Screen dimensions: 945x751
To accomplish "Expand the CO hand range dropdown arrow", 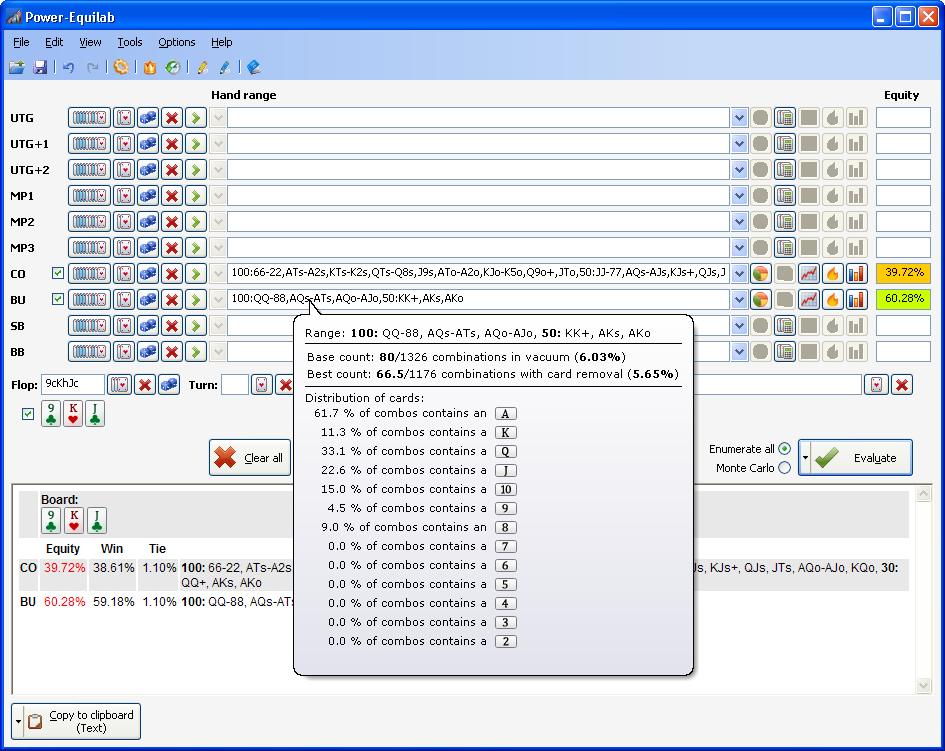I will [x=739, y=273].
